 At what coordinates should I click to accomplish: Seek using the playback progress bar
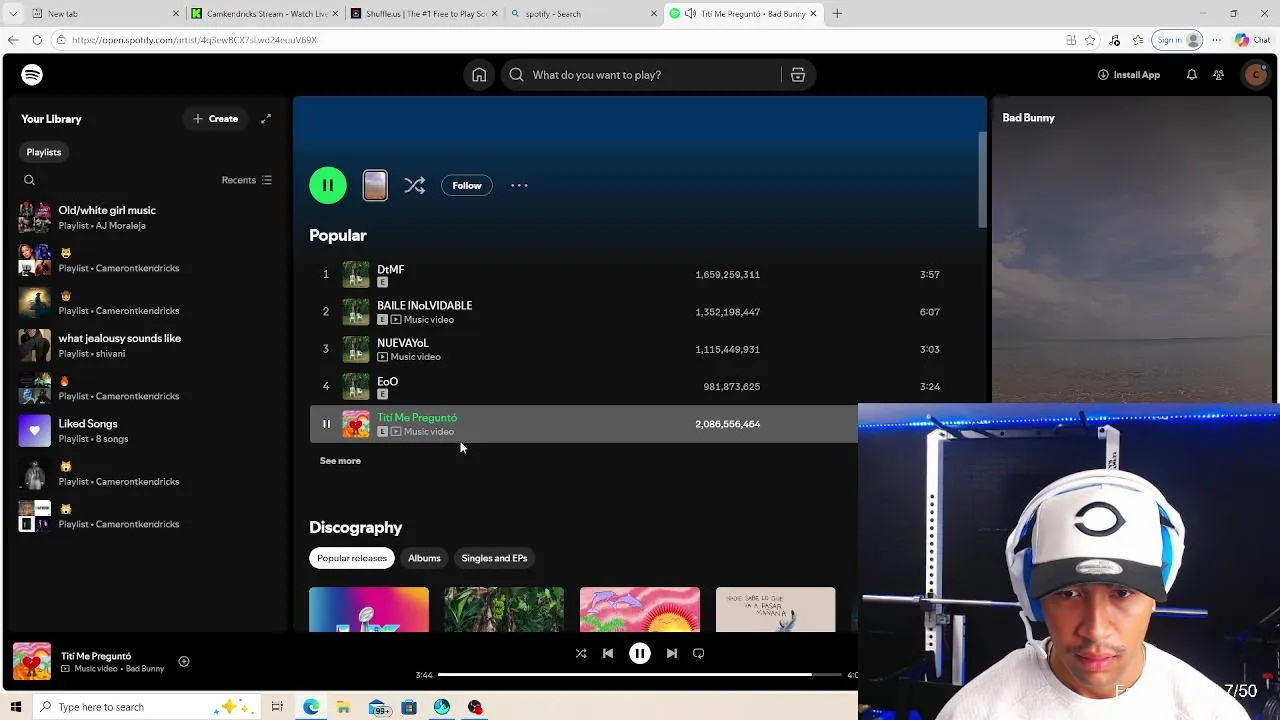[x=640, y=675]
